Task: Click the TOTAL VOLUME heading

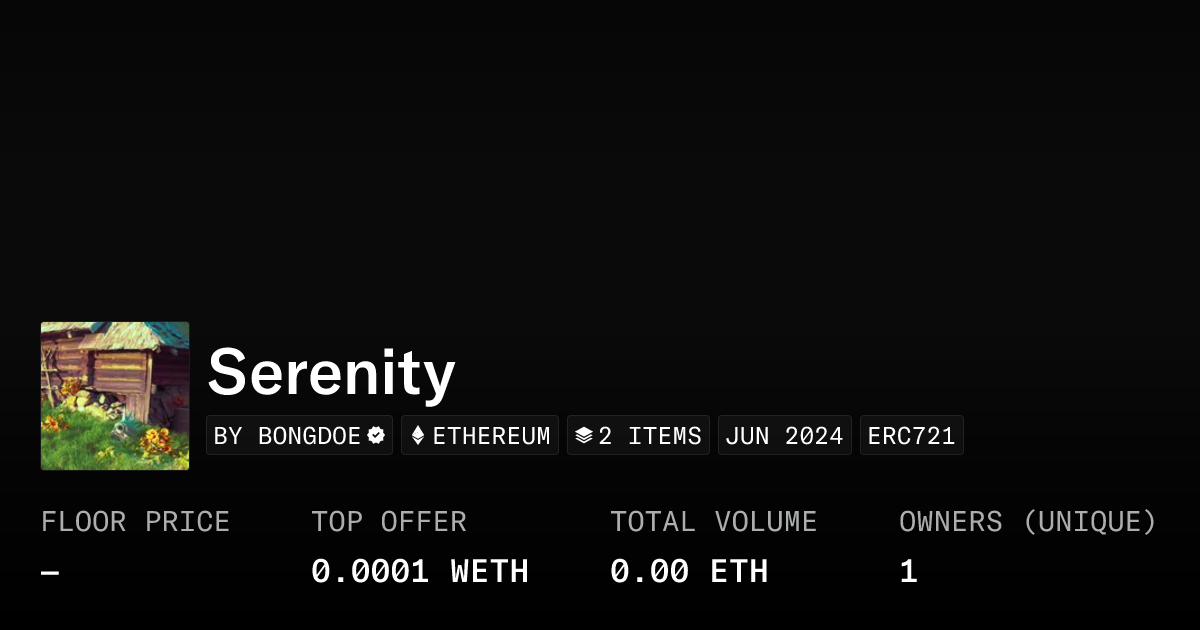Action: (713, 522)
